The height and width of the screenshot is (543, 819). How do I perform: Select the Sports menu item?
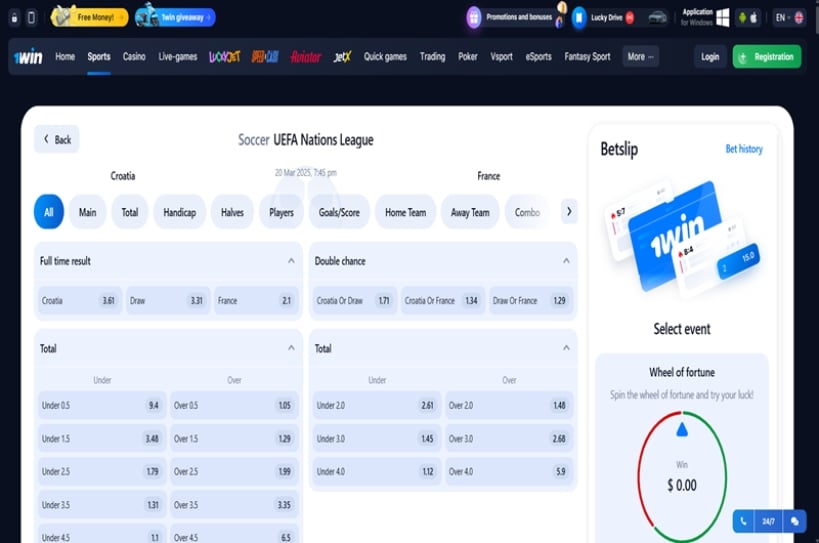click(99, 56)
